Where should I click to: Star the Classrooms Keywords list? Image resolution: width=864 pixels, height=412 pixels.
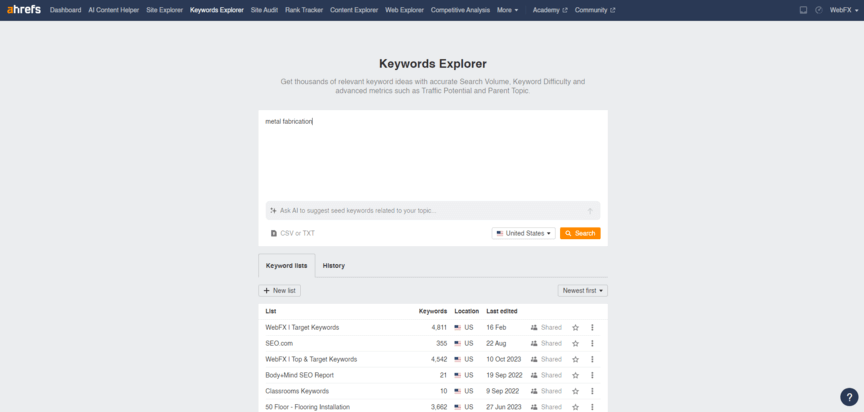tap(575, 391)
